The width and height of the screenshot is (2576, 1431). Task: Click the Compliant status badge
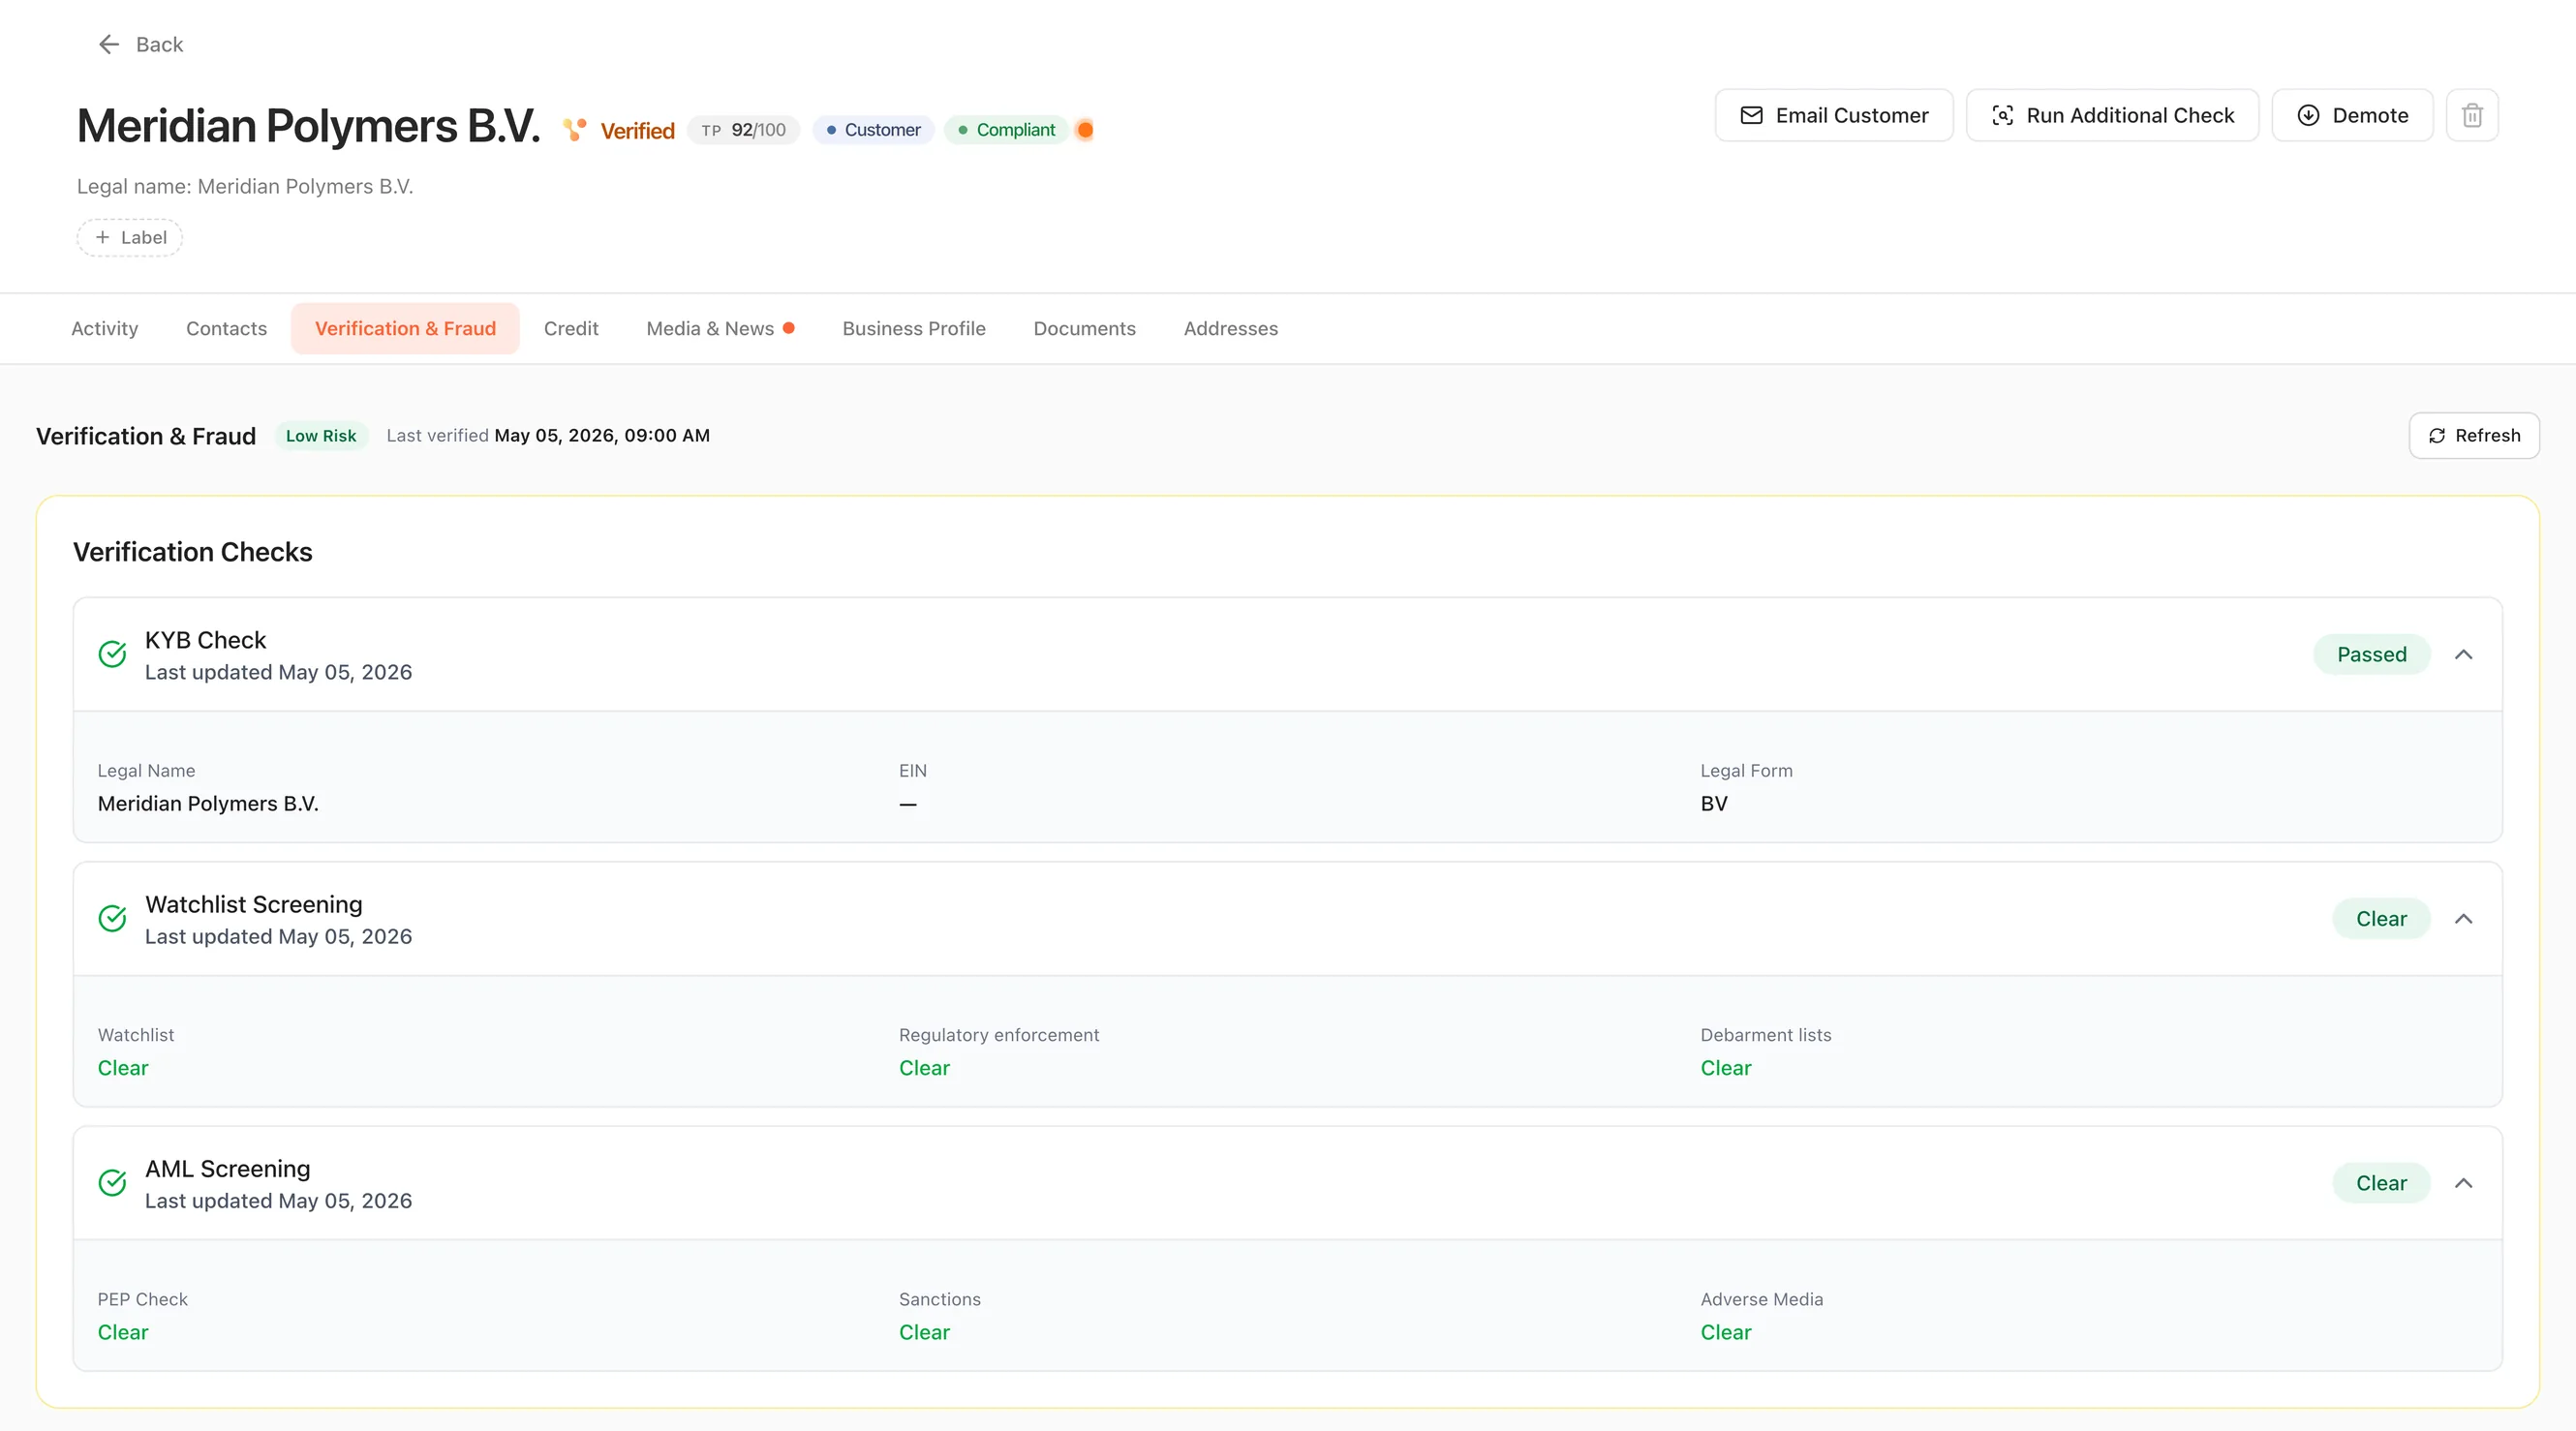(1006, 130)
